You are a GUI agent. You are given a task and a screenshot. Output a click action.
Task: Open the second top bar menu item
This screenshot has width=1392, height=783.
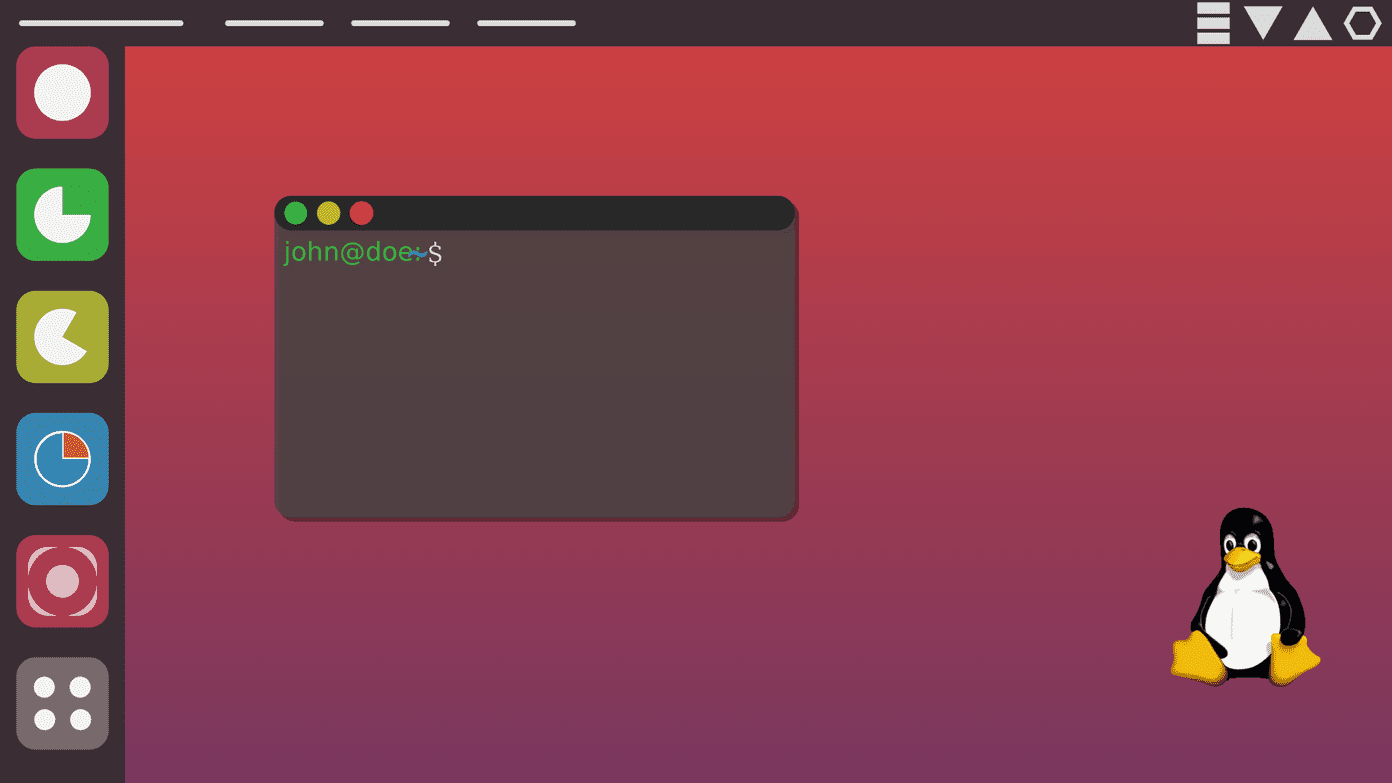274,23
